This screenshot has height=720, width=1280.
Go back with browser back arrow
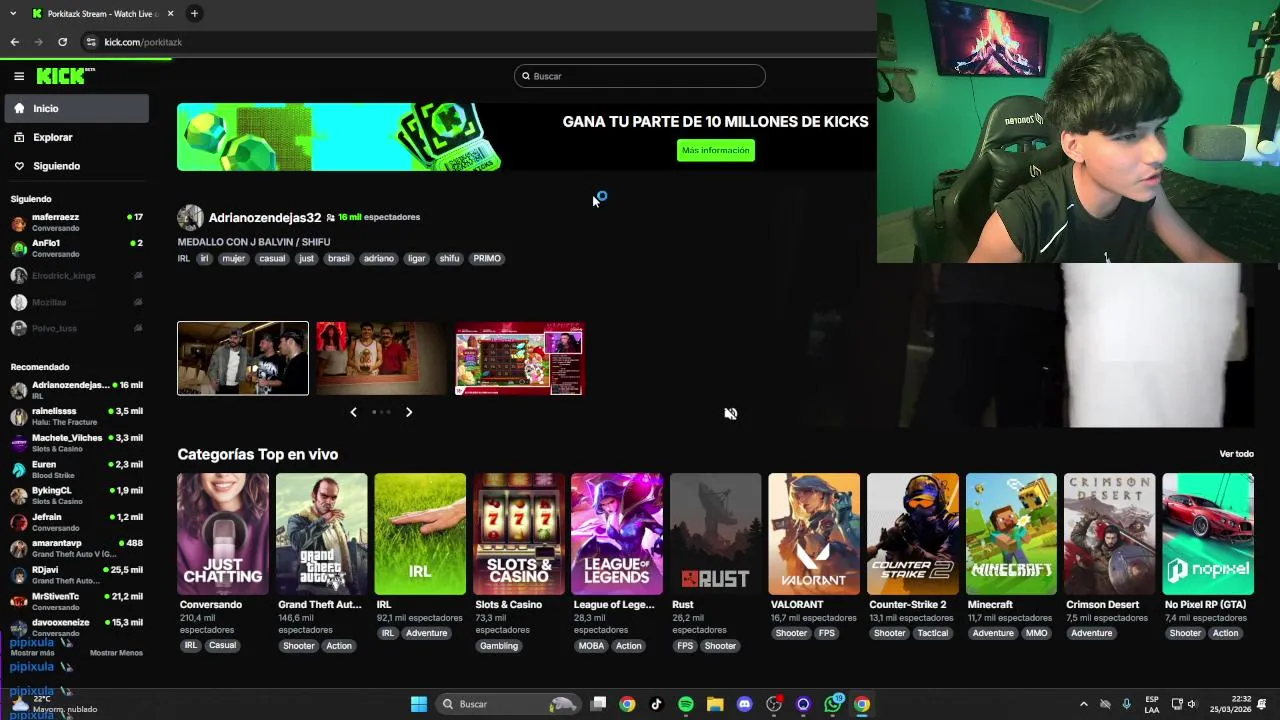click(15, 42)
